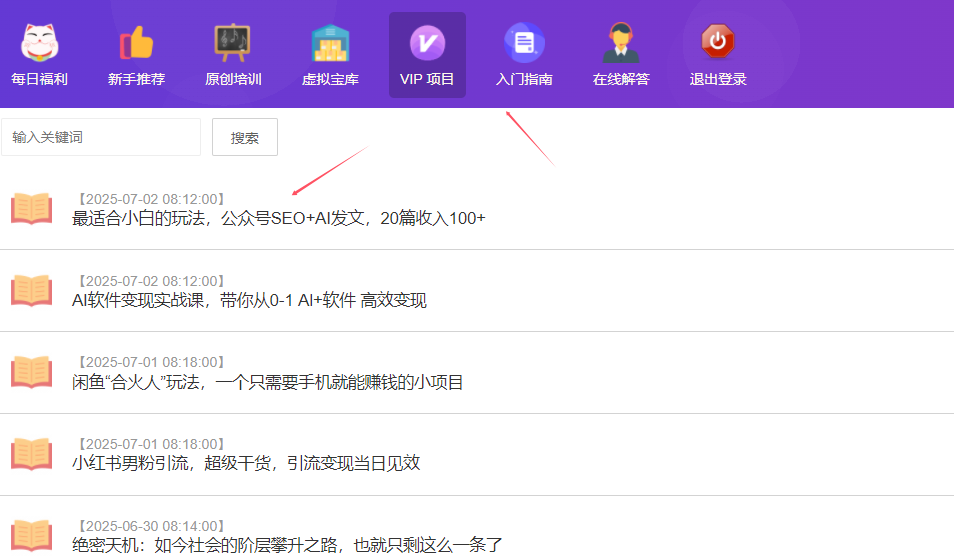This screenshot has height=560, width=954.
Task: Open article 绝密天机：如今社会的阶层攀升之路
Action: point(287,545)
